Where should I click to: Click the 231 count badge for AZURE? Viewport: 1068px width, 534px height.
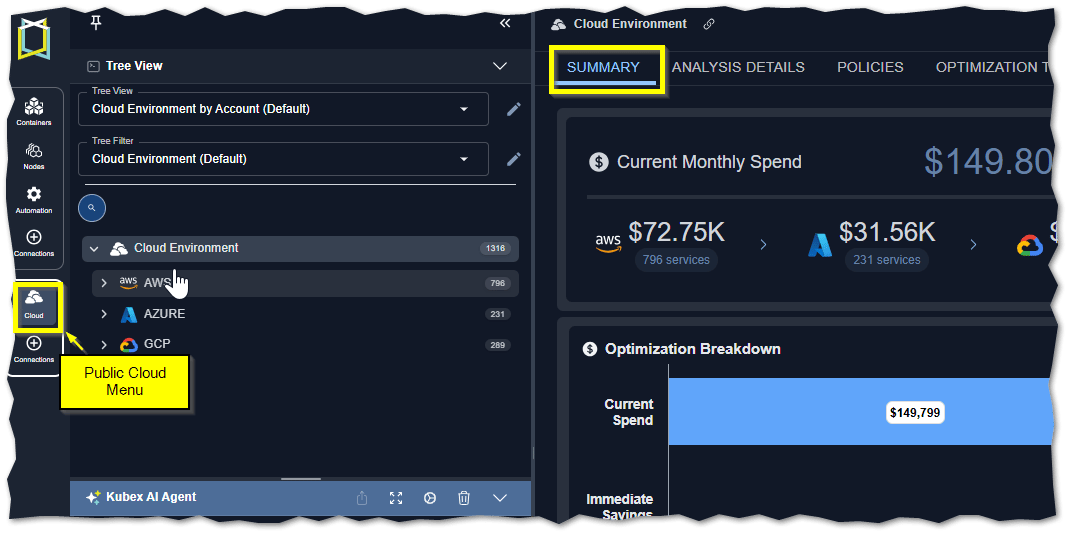498,314
